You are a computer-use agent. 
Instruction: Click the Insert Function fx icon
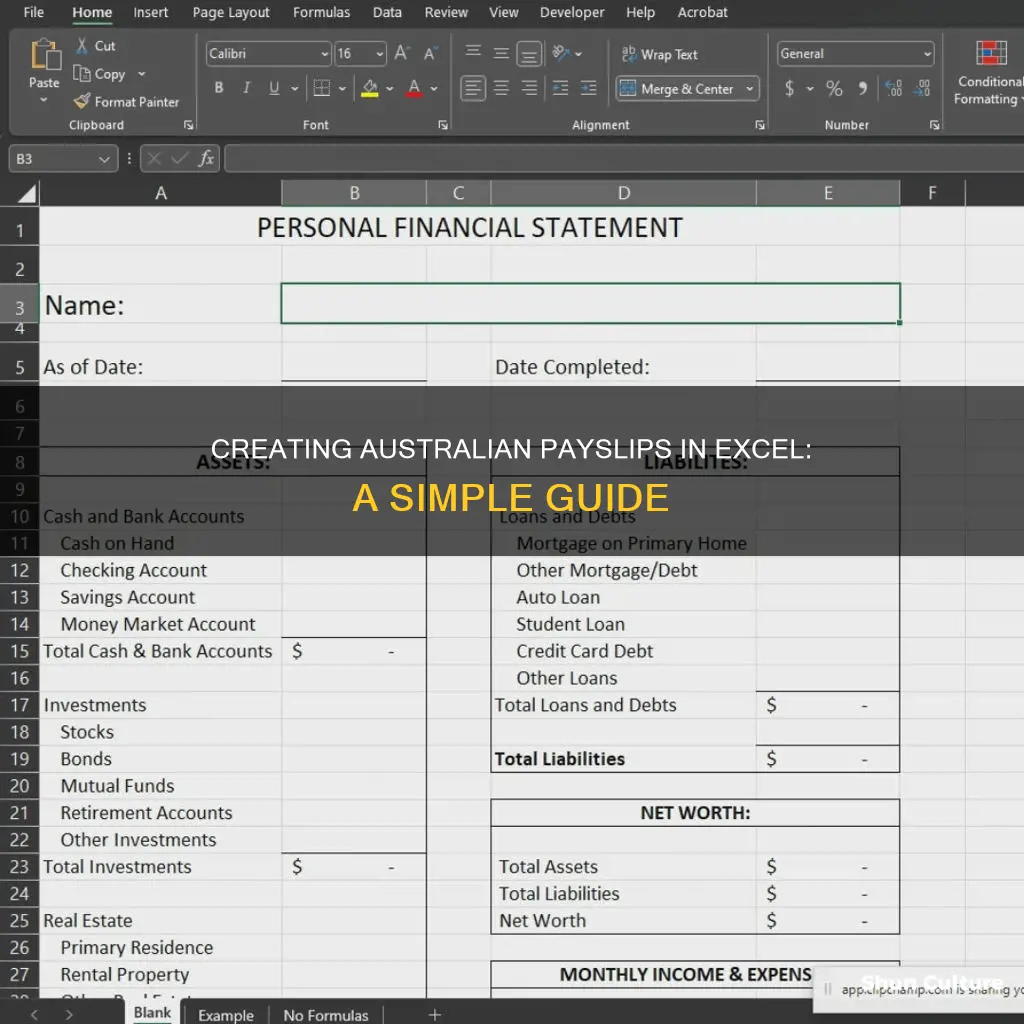(206, 158)
